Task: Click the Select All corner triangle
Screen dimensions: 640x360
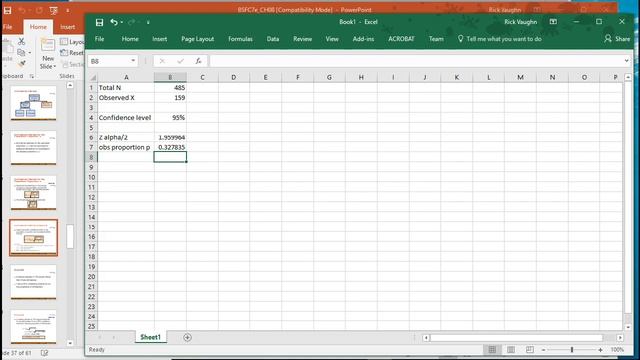Action: click(92, 77)
